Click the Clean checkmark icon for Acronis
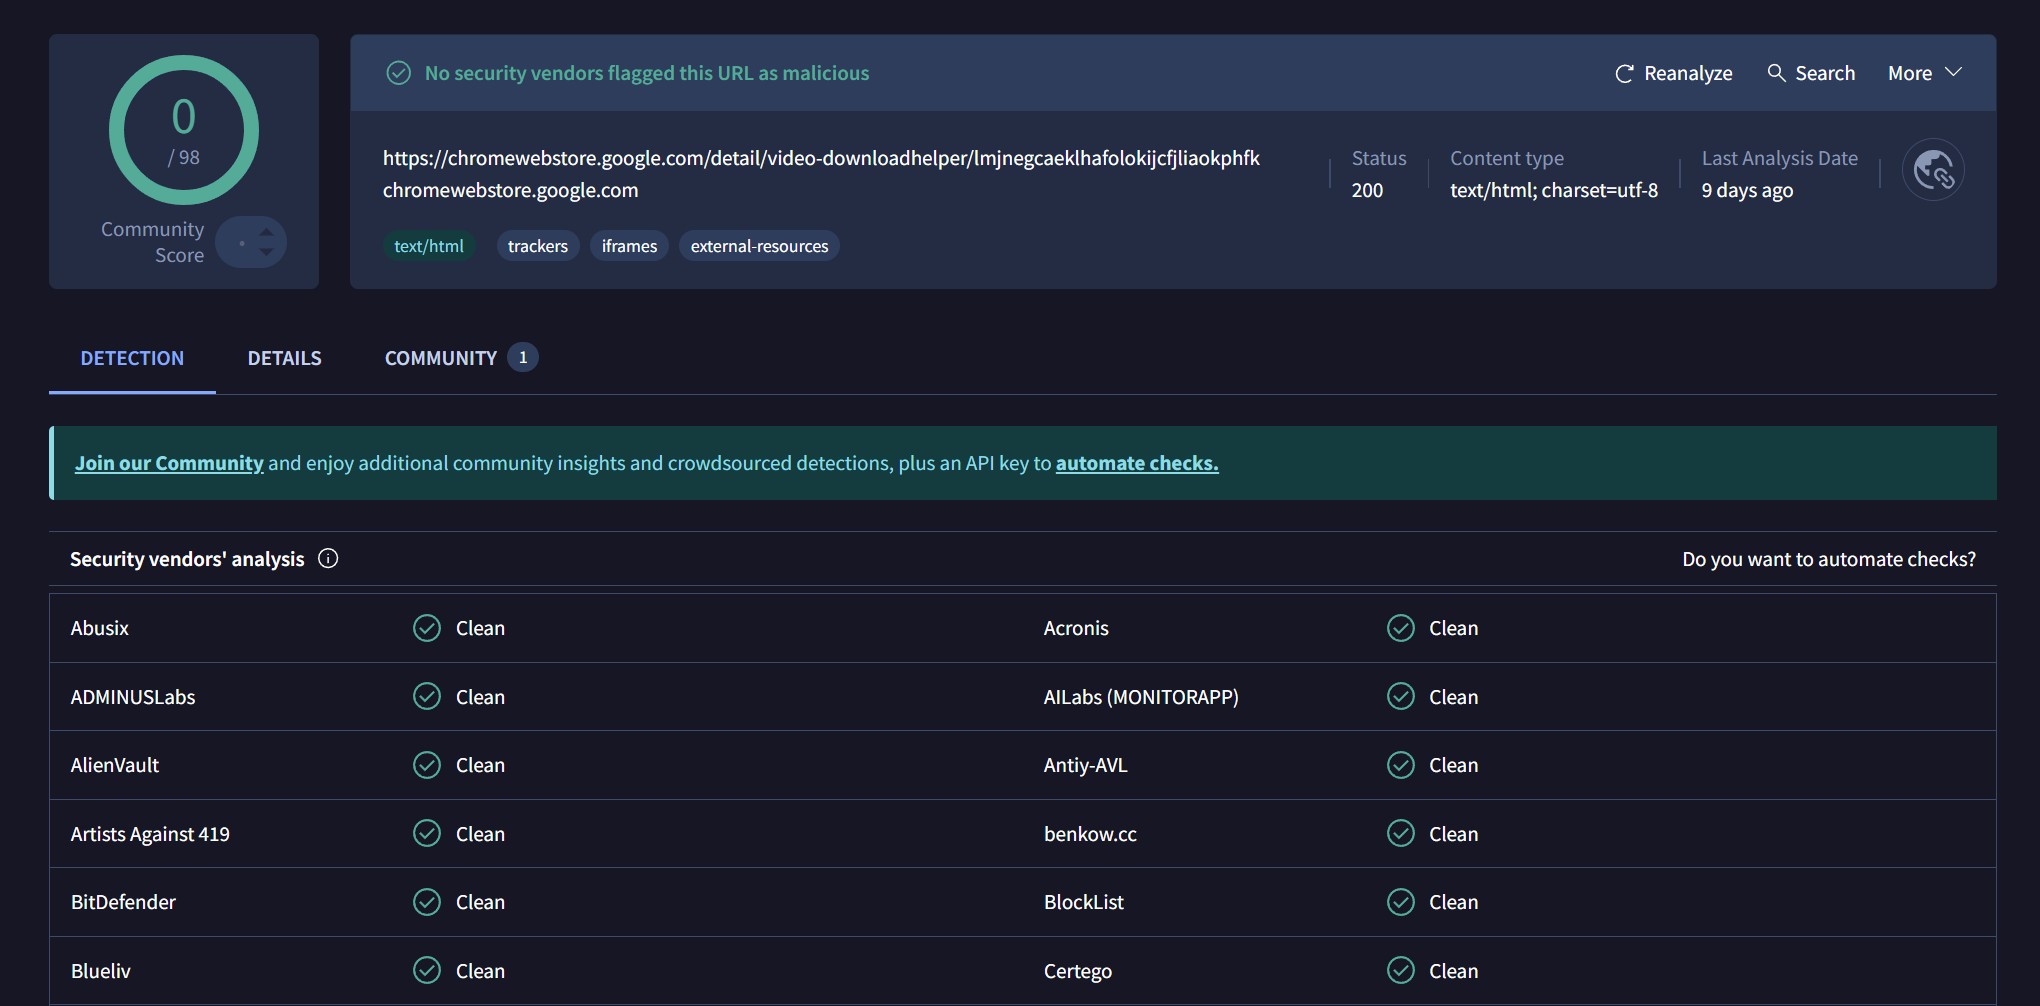The image size is (2040, 1006). pos(1400,628)
